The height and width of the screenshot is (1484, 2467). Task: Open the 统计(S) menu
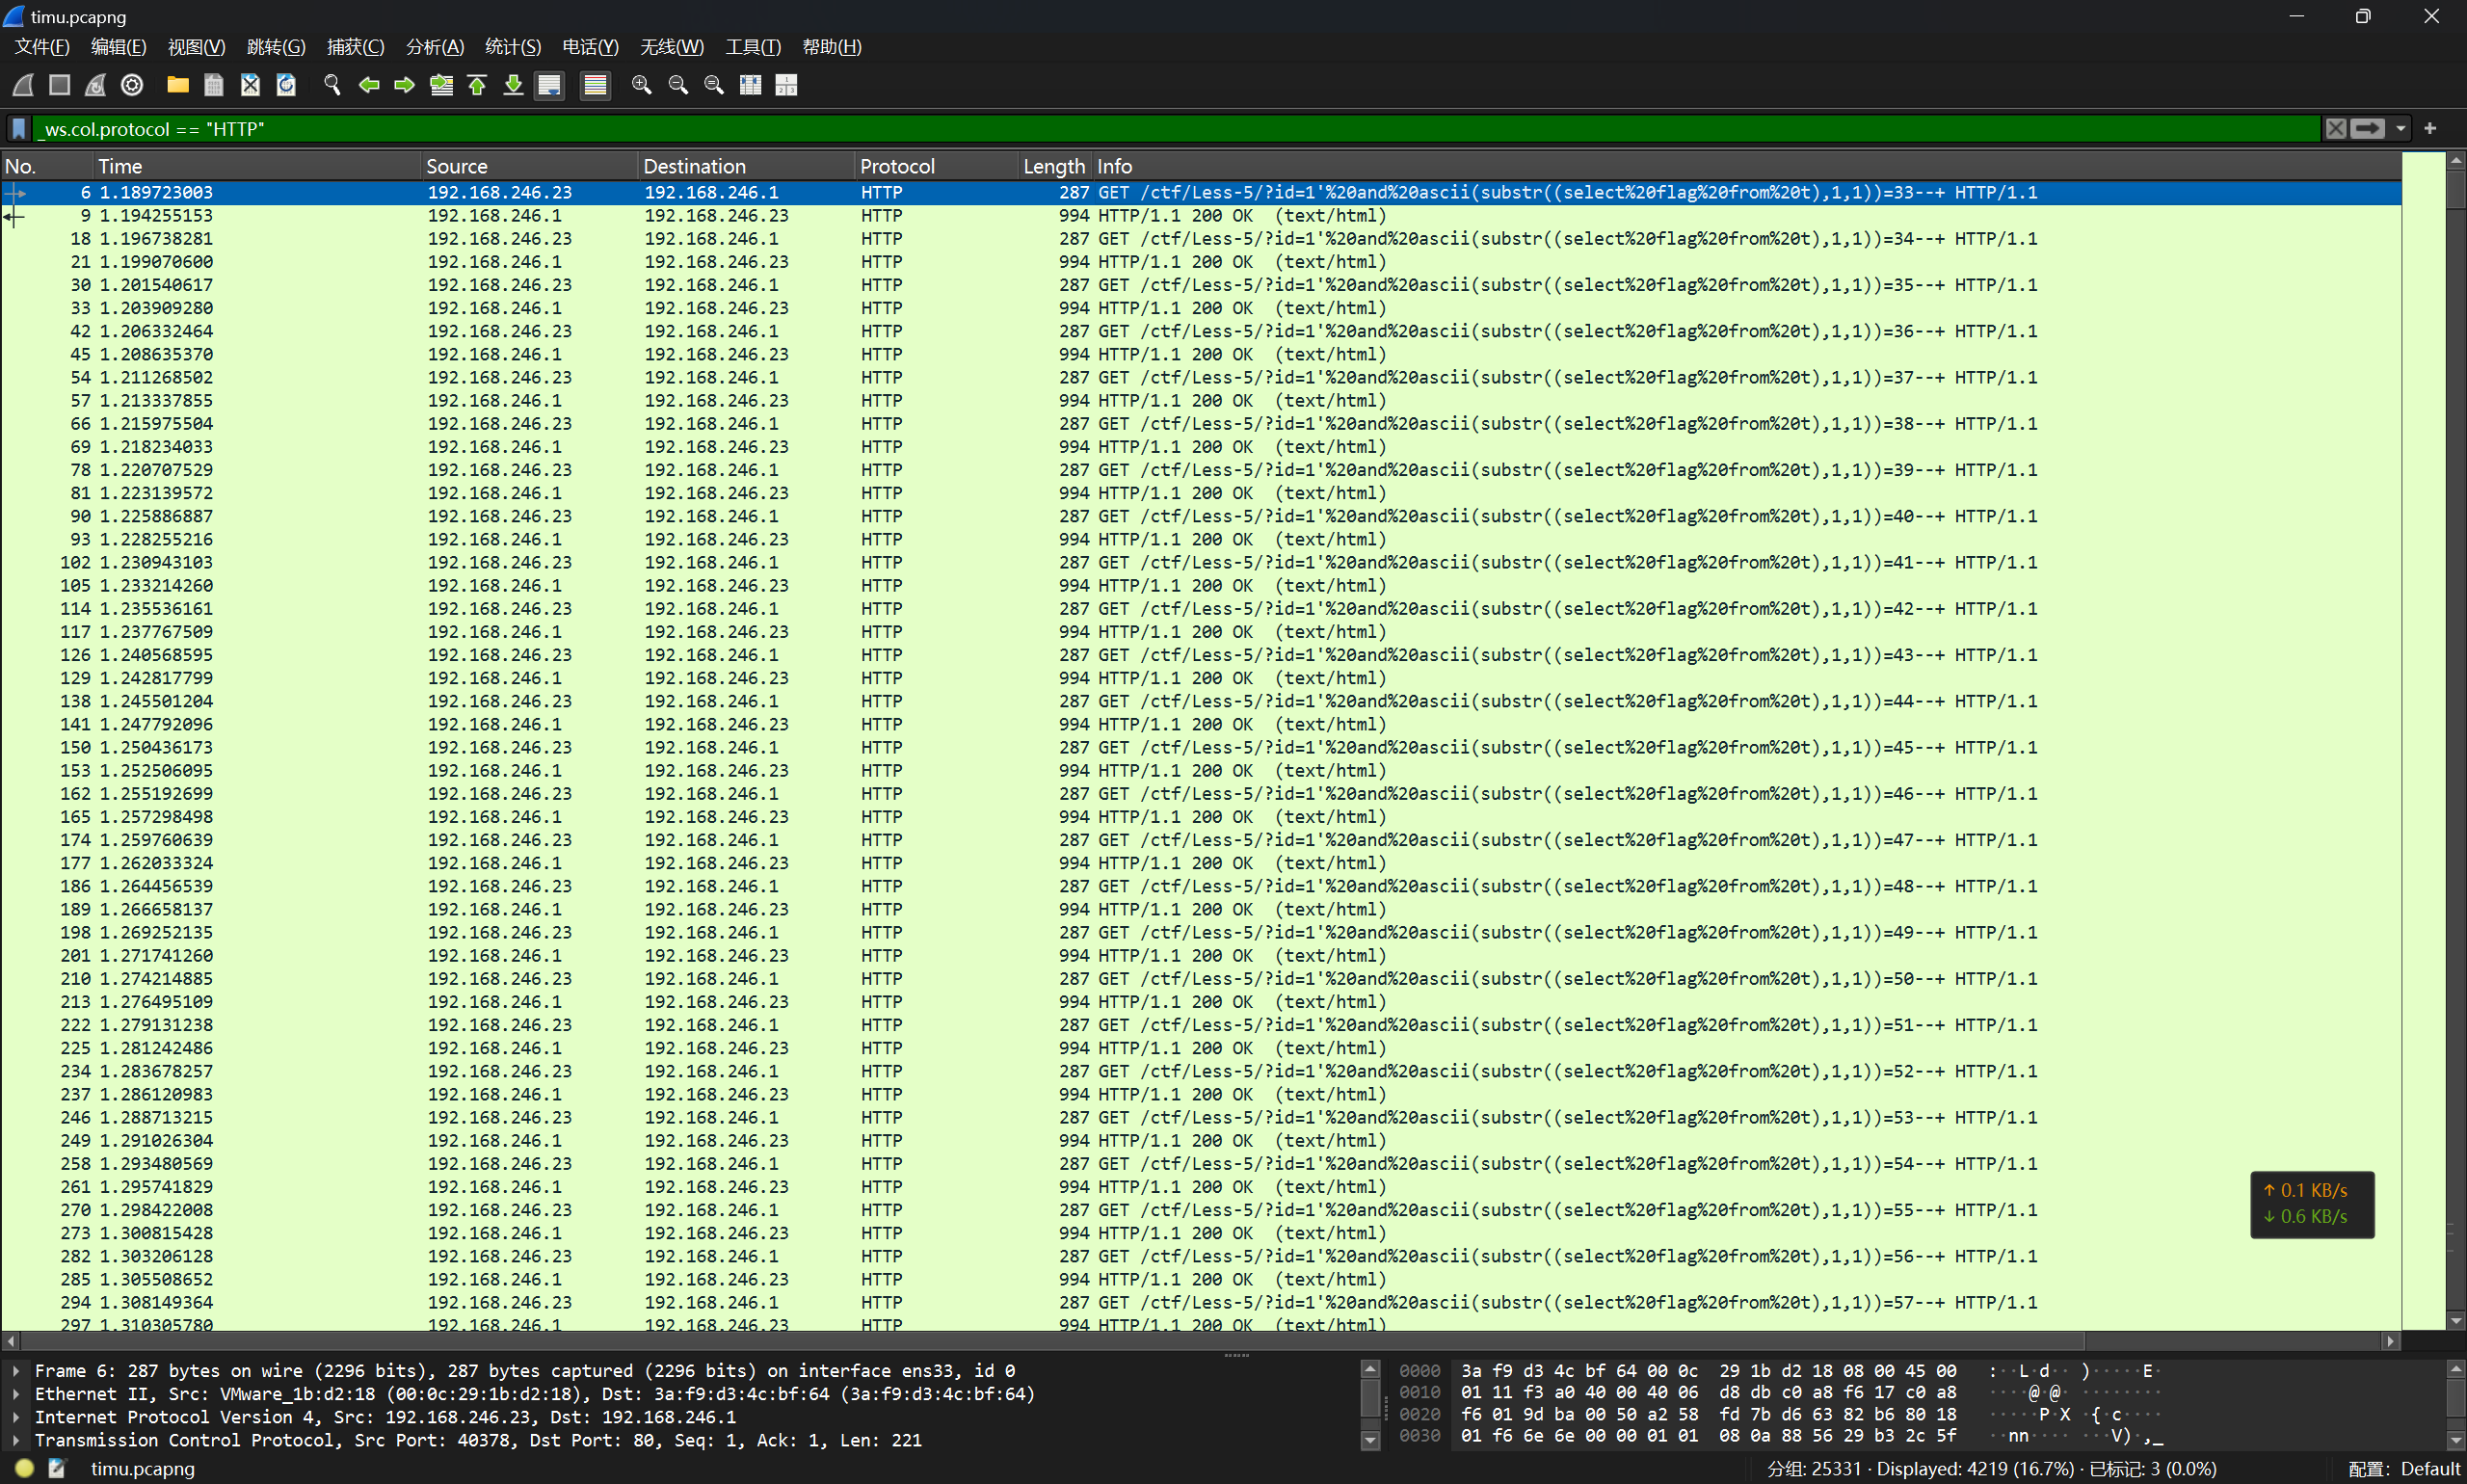512,47
